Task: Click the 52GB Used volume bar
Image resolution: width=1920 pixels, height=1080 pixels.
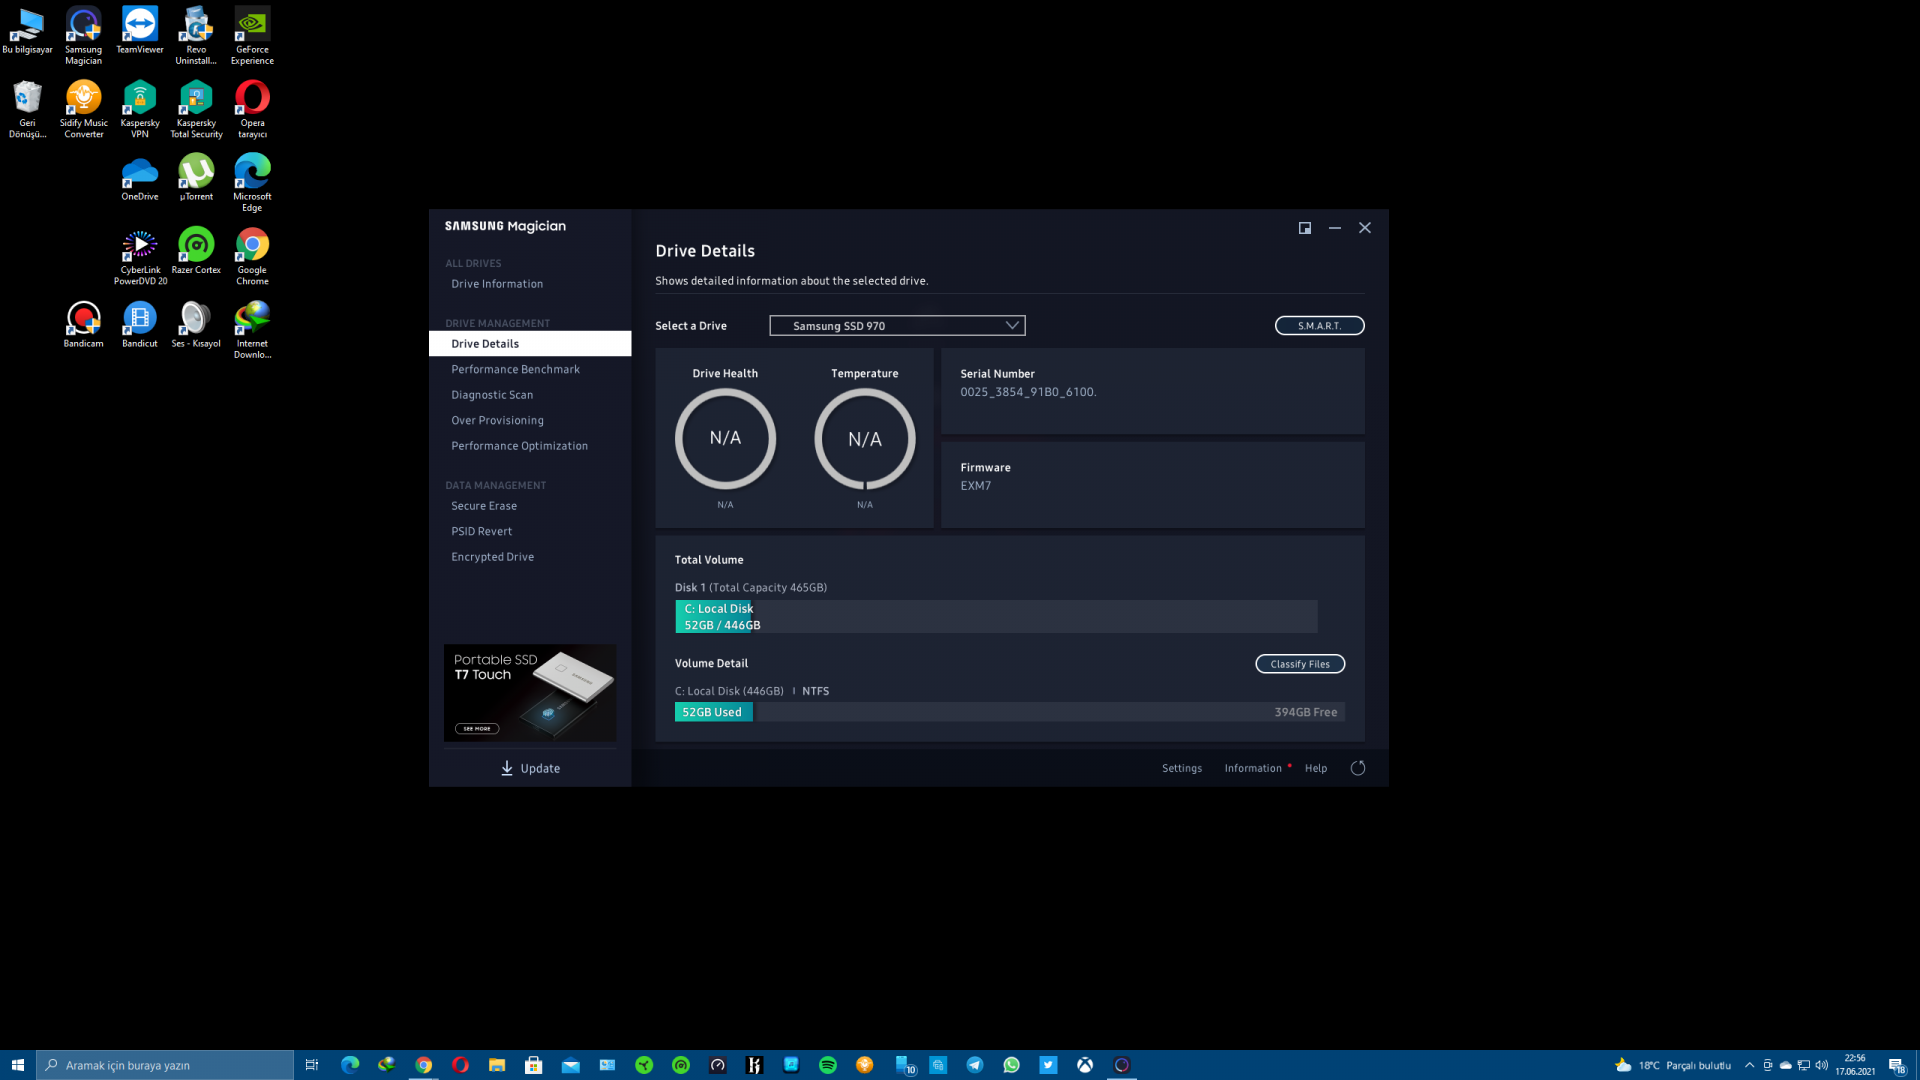Action: 713,712
